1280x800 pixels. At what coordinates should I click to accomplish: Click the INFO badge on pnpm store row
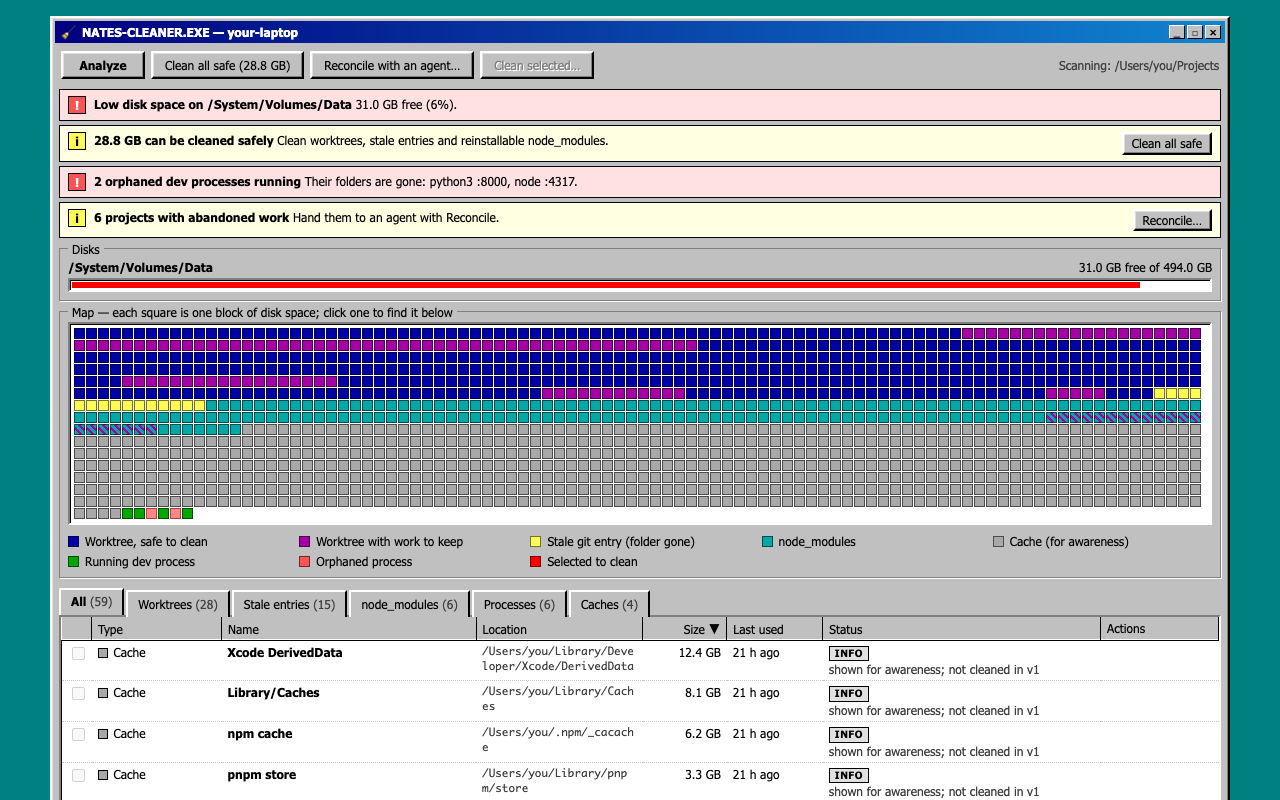click(x=848, y=775)
